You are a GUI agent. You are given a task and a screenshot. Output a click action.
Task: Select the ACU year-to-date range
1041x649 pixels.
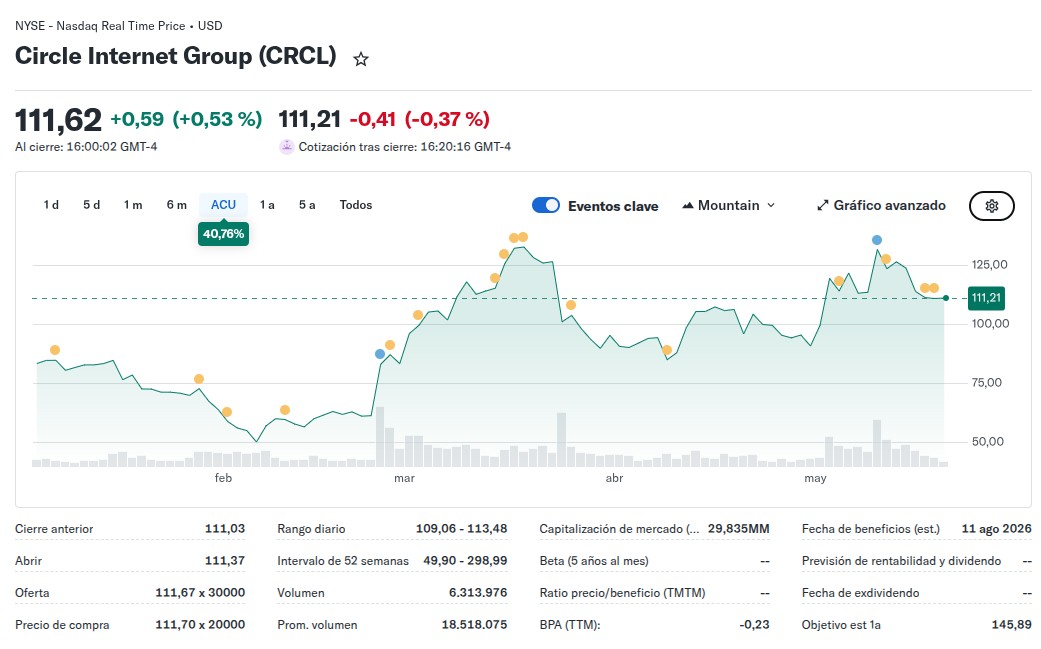click(224, 205)
